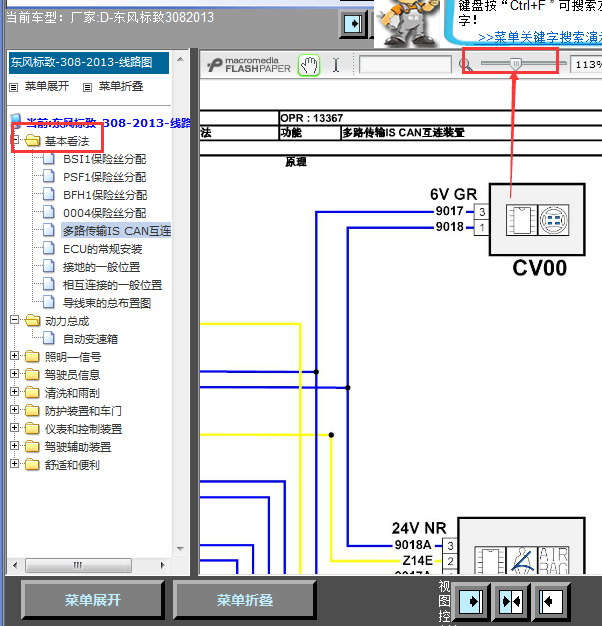
Task: Click the mechanic cartoon mascot
Action: [408, 22]
